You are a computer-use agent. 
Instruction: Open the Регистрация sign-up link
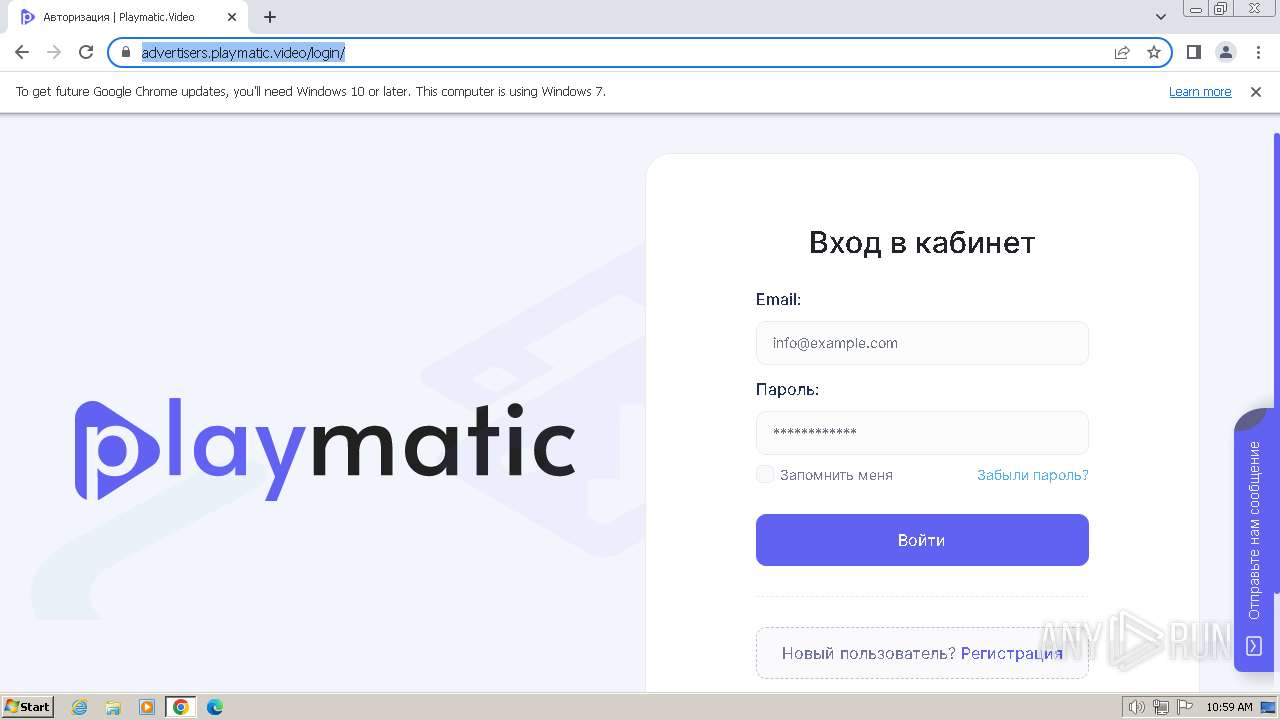[x=1012, y=653]
